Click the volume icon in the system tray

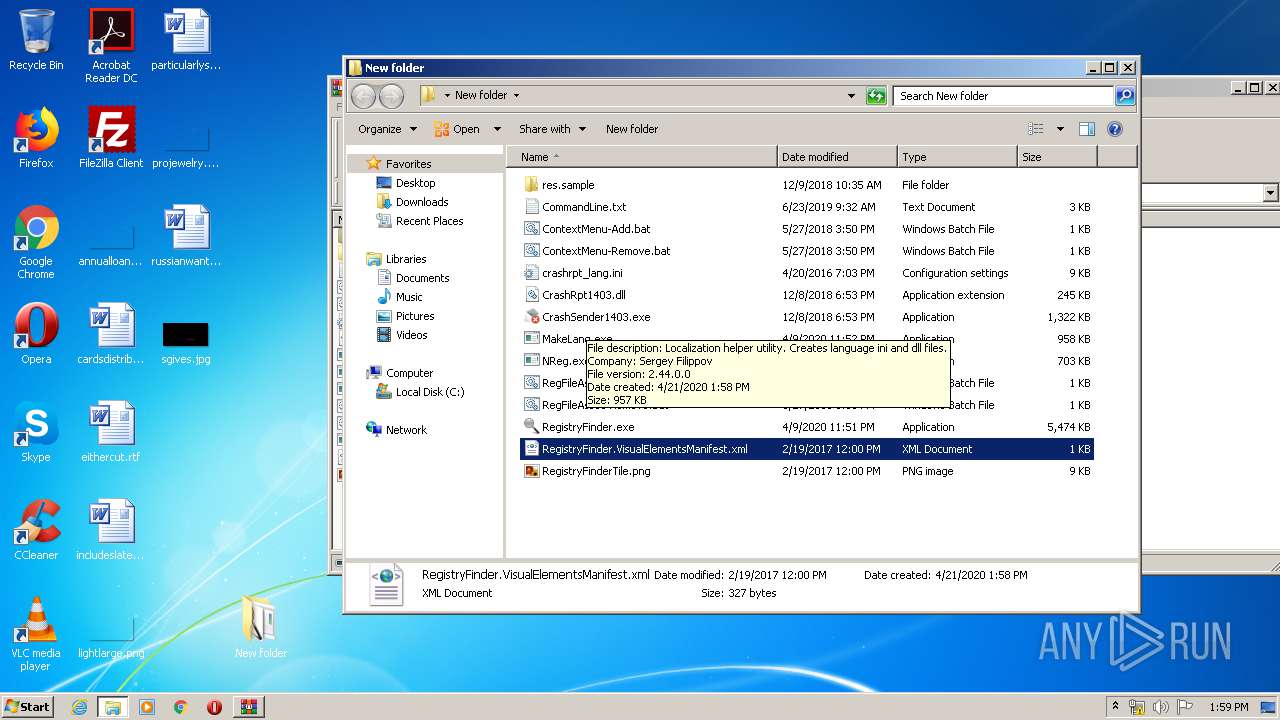[x=1161, y=707]
